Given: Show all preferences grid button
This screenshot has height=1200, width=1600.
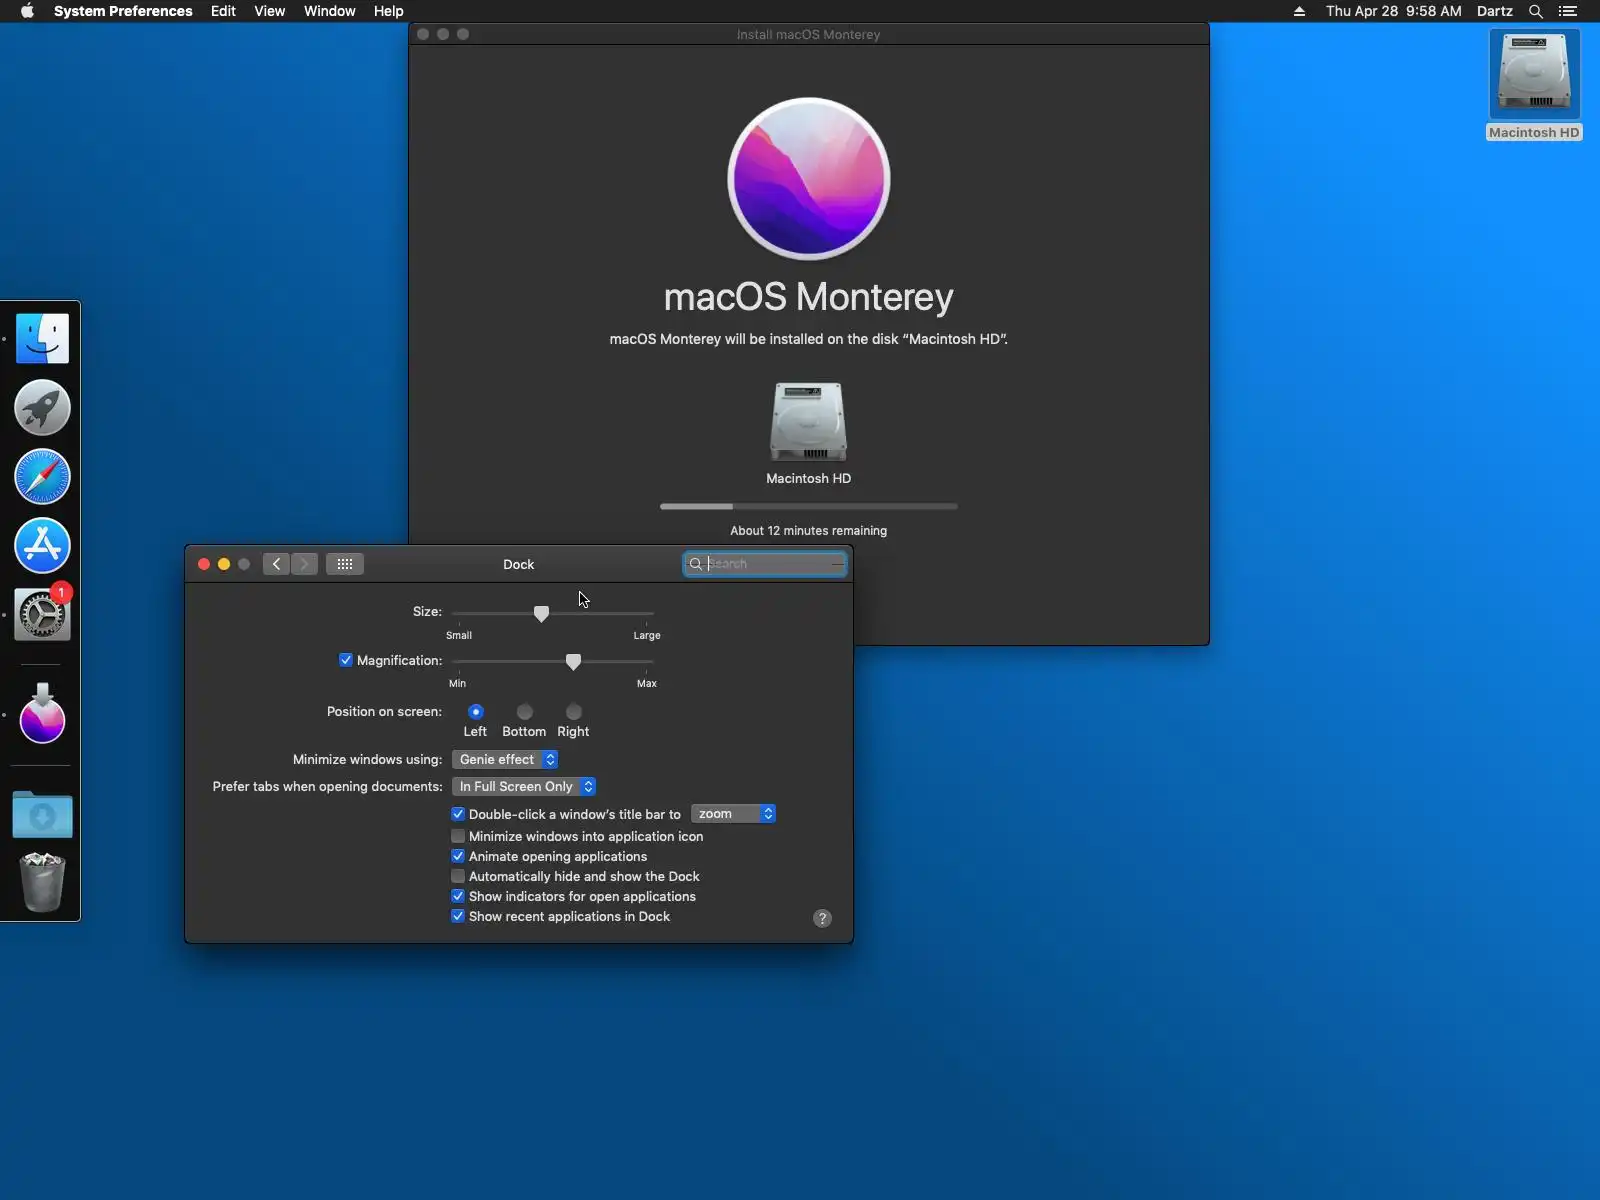Looking at the screenshot, I should tap(345, 564).
